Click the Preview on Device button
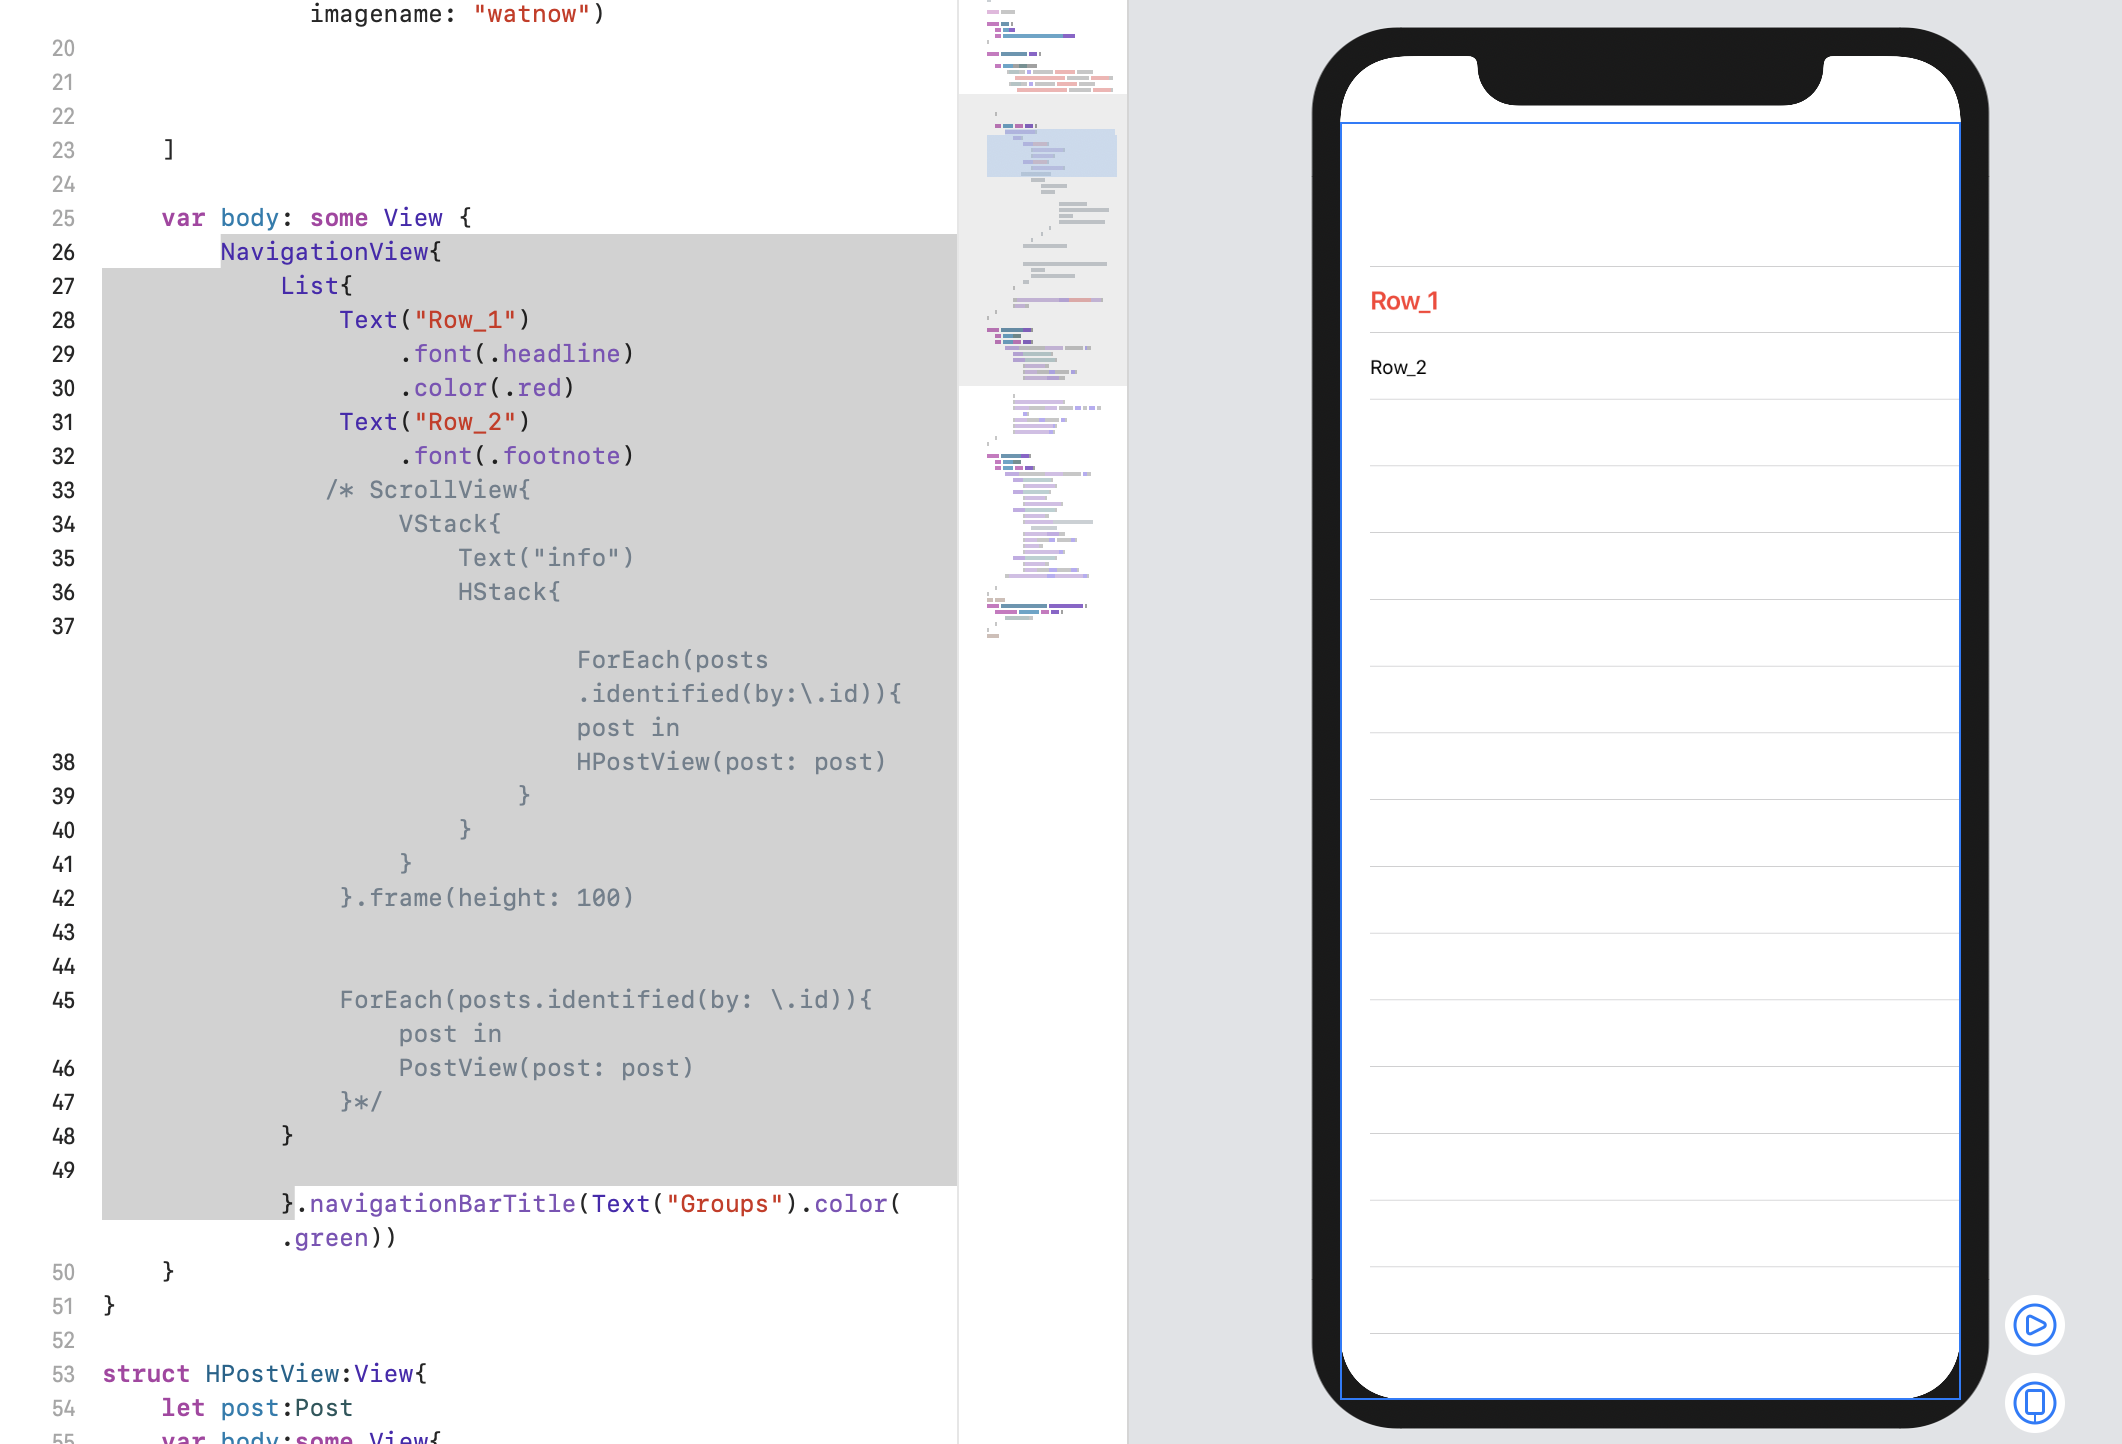Image resolution: width=2122 pixels, height=1444 pixels. tap(2034, 1402)
